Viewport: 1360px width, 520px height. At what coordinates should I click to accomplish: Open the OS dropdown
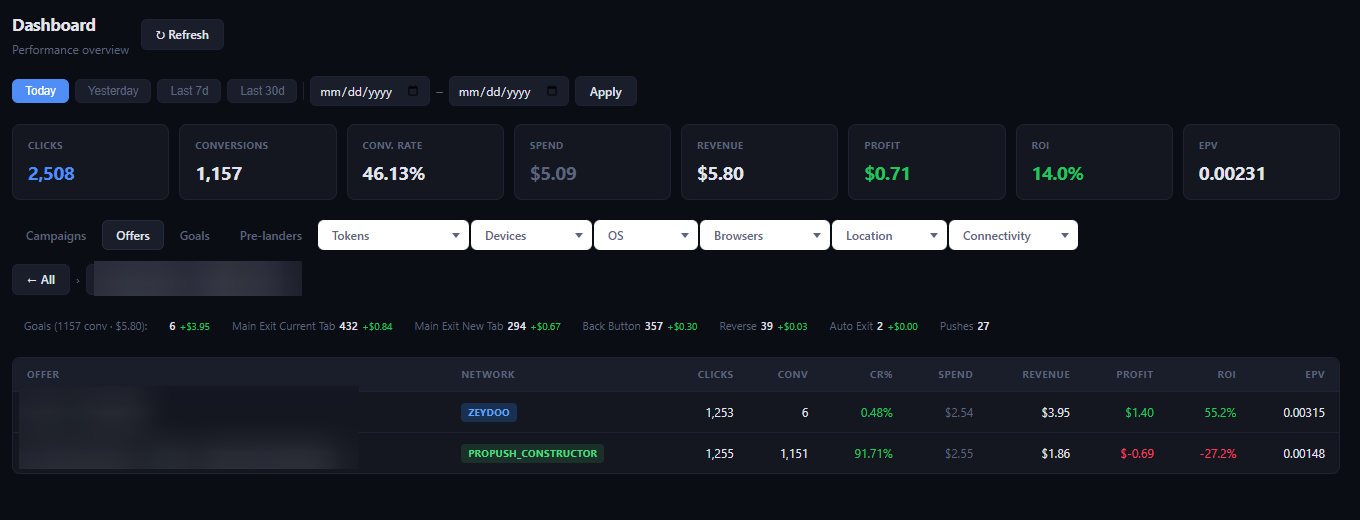[646, 236]
